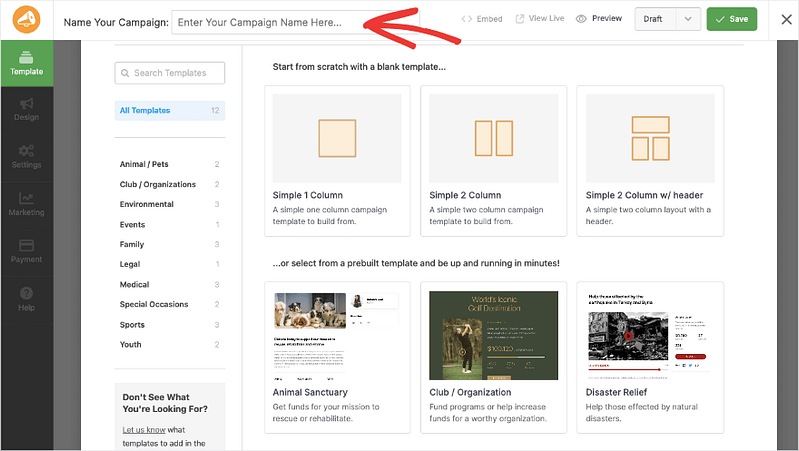
Task: Open the Help sidebar item
Action: 26,298
